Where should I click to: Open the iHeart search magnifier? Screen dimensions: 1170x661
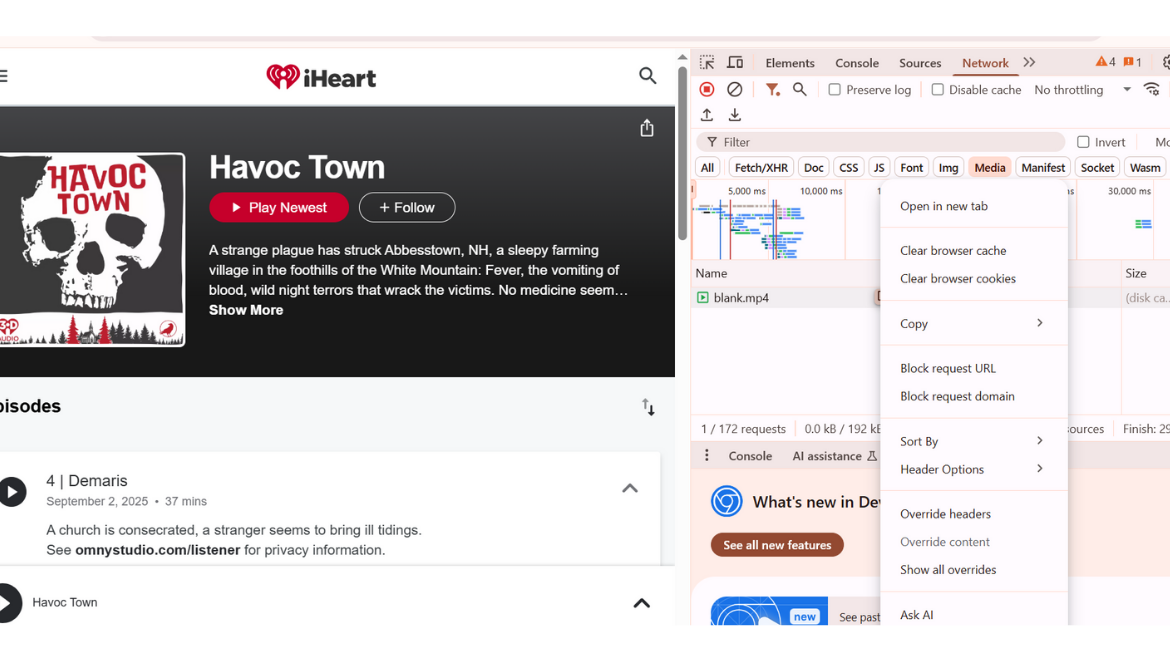click(648, 76)
